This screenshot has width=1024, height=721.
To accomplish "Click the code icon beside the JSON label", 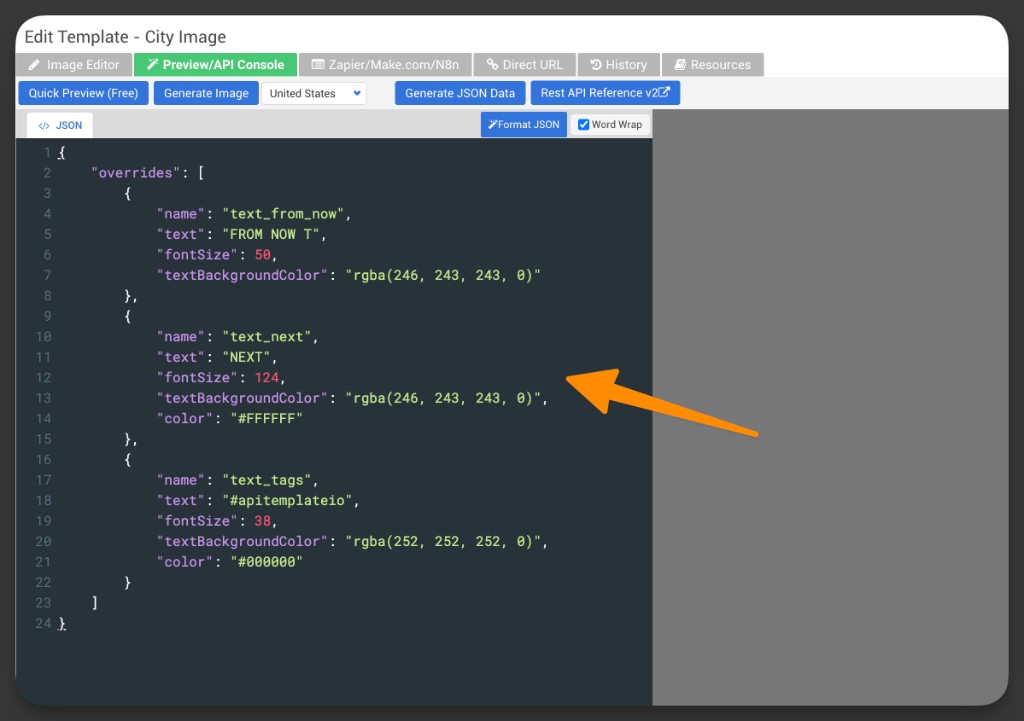I will click(45, 125).
